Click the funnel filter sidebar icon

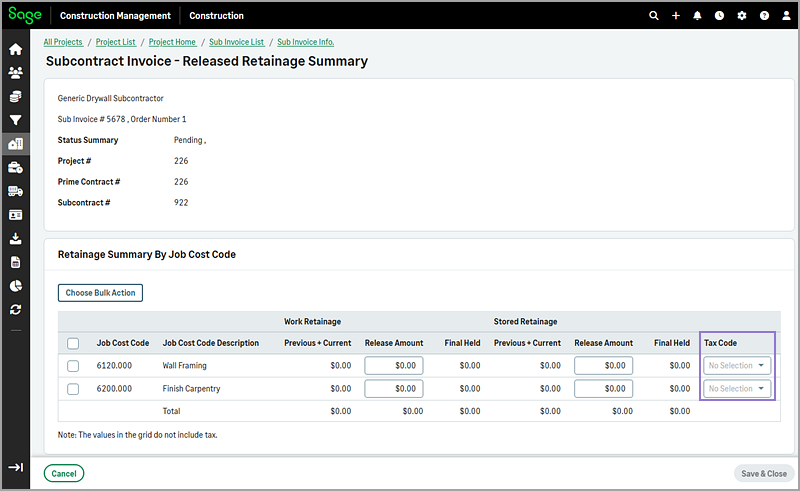[15, 120]
